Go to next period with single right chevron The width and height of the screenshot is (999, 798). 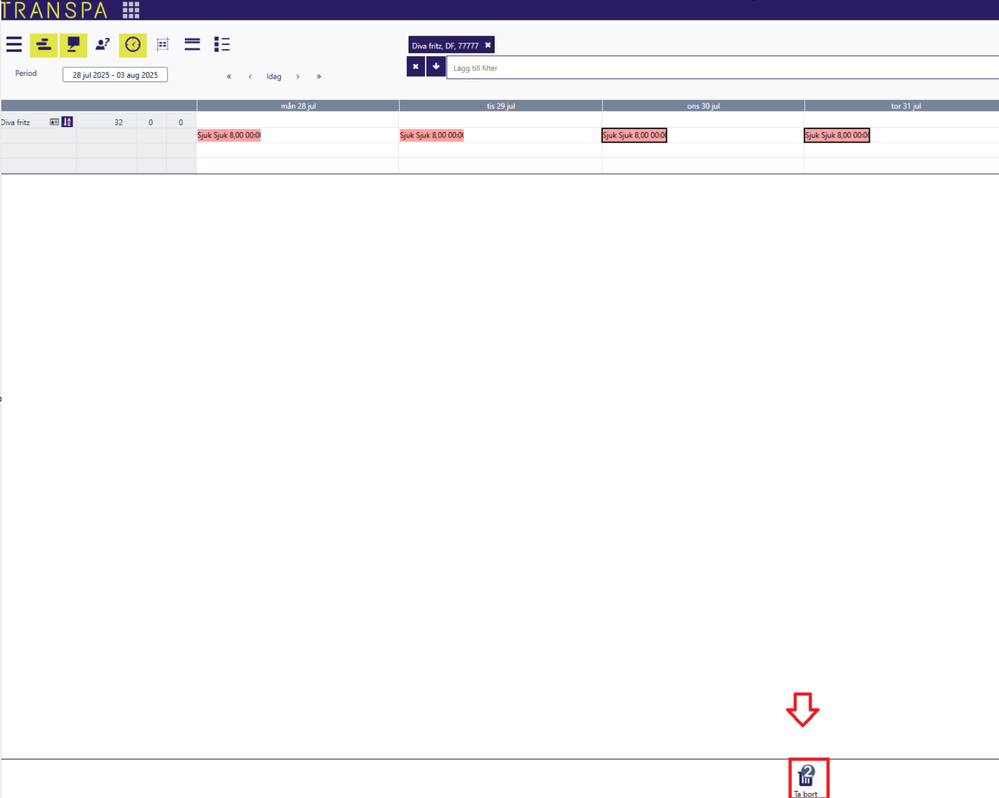(298, 76)
